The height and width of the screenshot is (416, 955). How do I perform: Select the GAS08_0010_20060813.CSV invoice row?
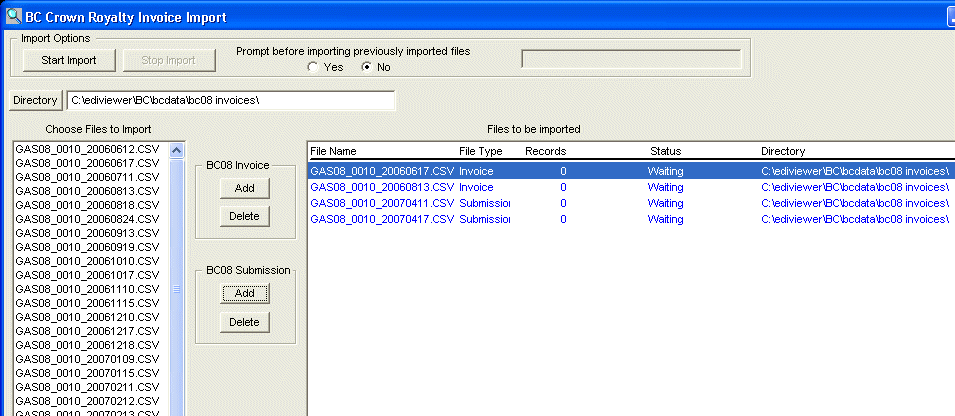(632, 188)
